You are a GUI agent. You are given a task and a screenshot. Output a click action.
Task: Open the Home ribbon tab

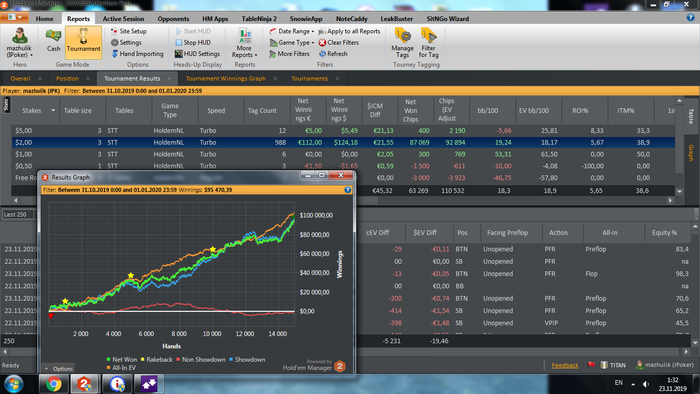44,19
